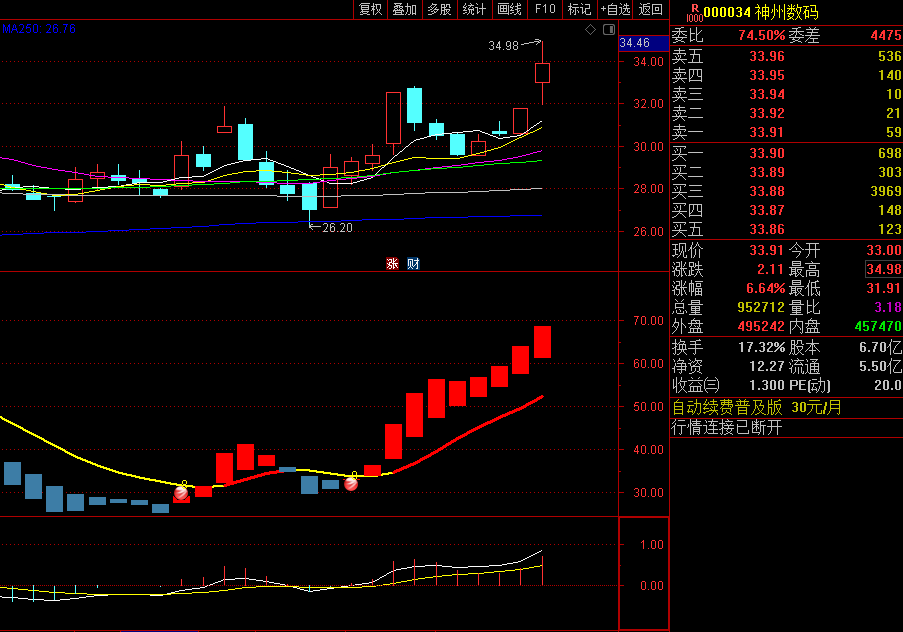Image resolution: width=903 pixels, height=632 pixels.
Task: Open the 自动续费普及版 30元/月 link
Action: tap(756, 407)
